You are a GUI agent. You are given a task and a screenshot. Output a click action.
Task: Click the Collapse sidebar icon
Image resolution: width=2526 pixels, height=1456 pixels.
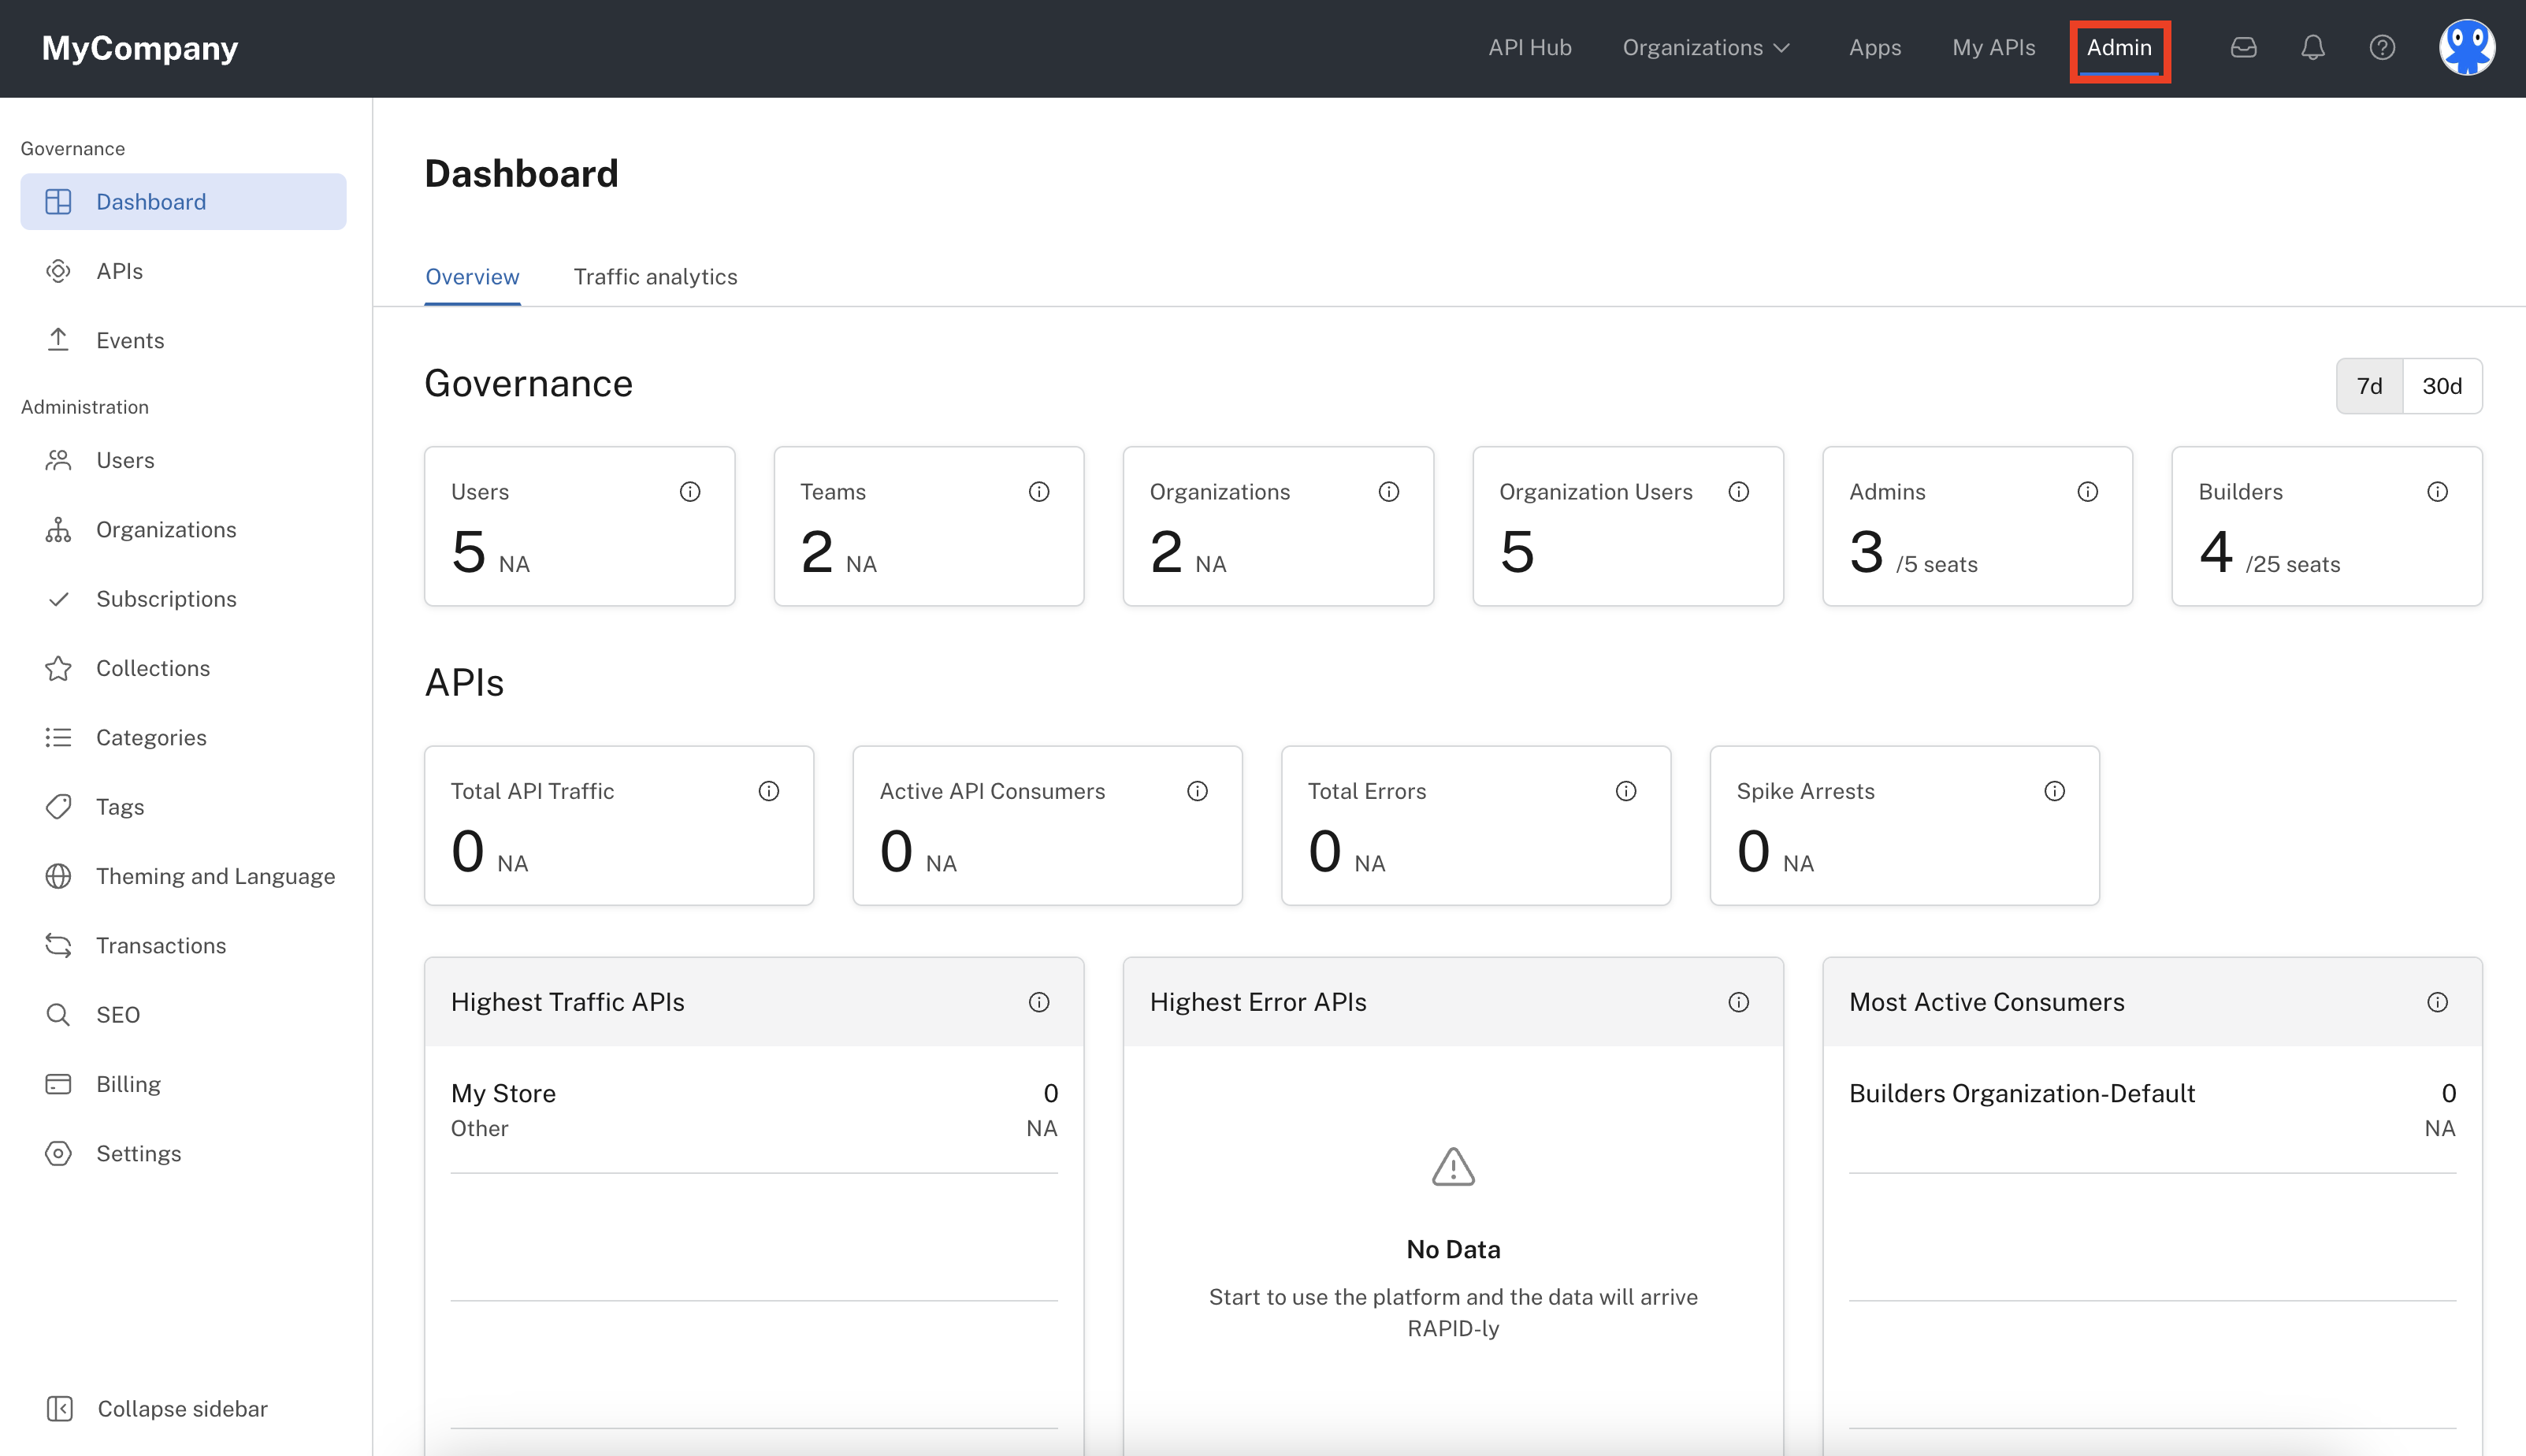pos(60,1408)
